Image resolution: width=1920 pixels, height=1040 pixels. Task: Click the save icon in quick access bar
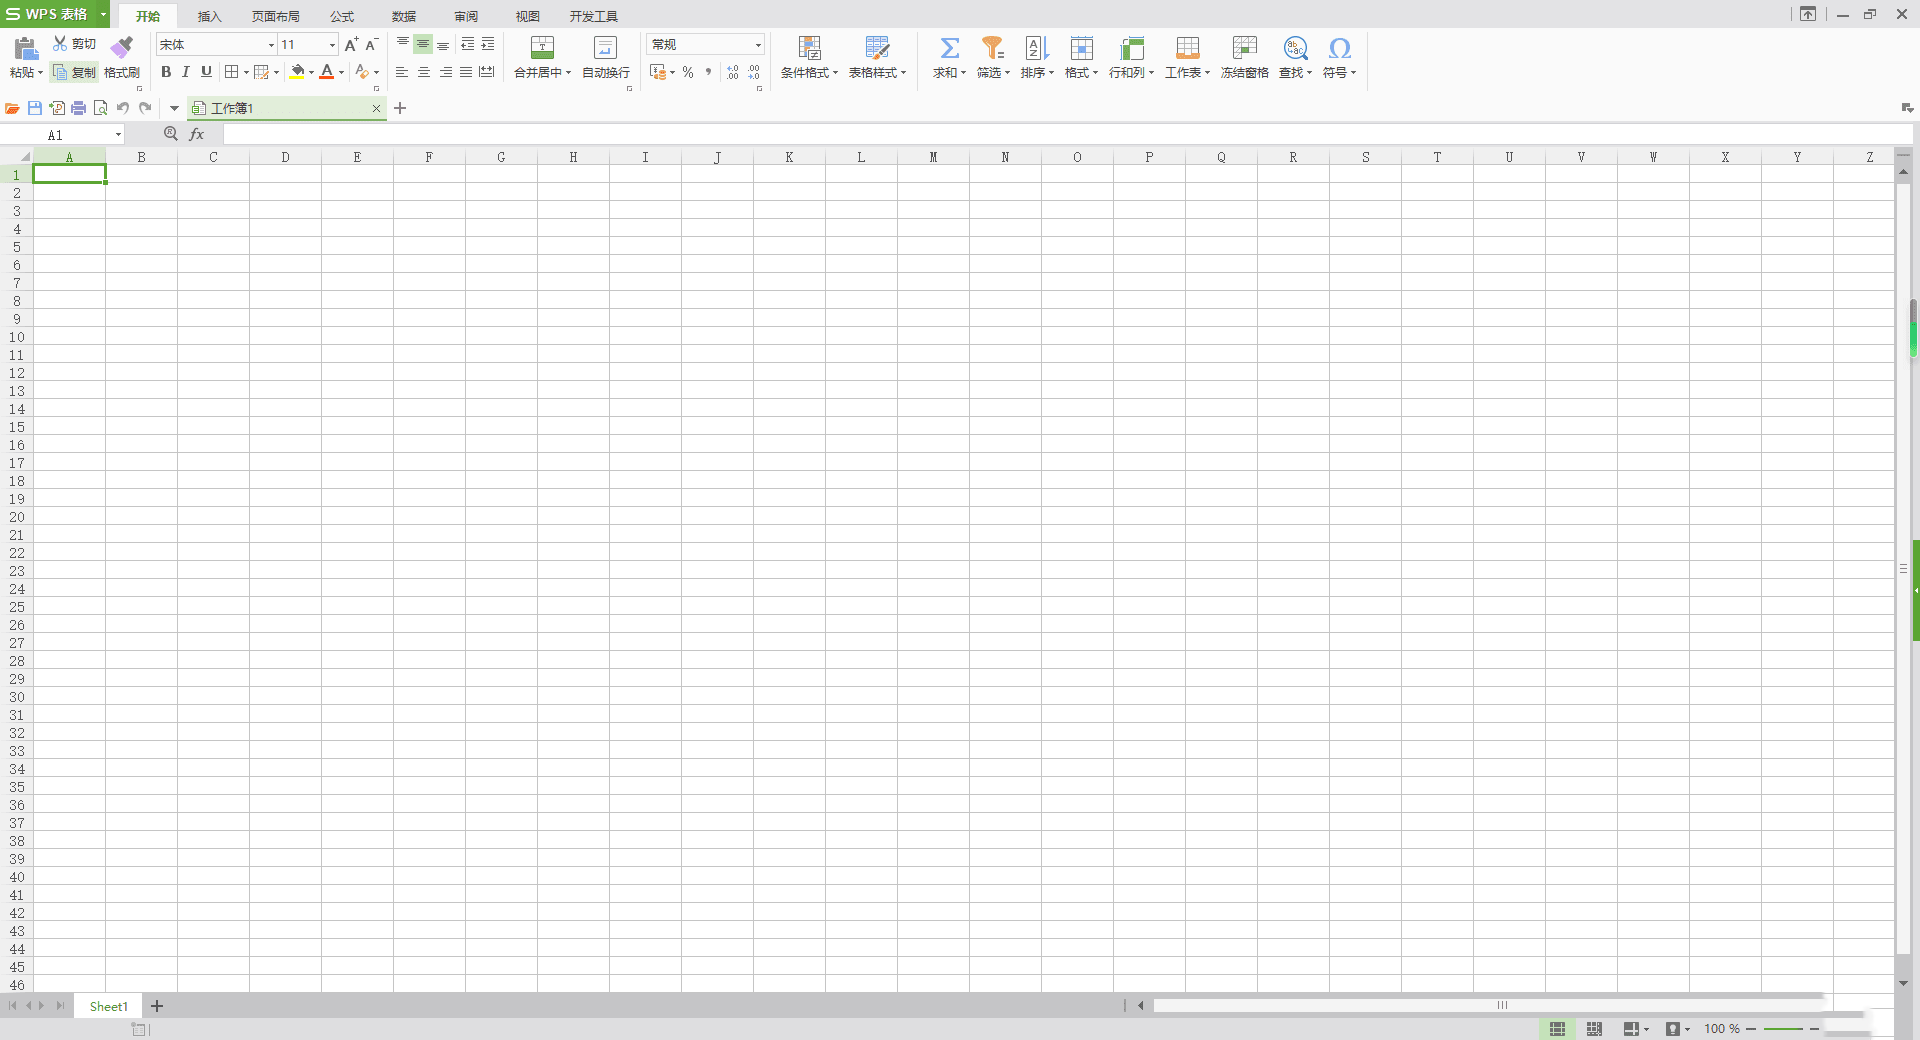pos(35,108)
